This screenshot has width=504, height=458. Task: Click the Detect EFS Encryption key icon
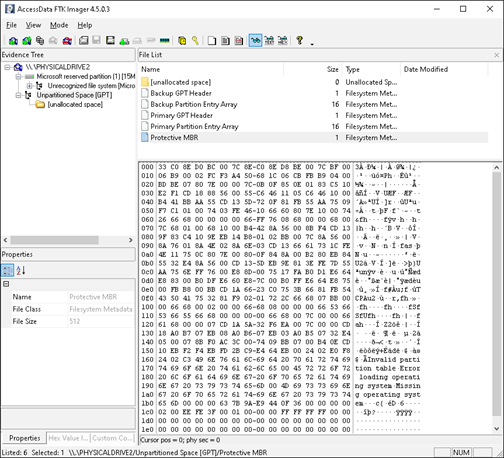coord(195,41)
